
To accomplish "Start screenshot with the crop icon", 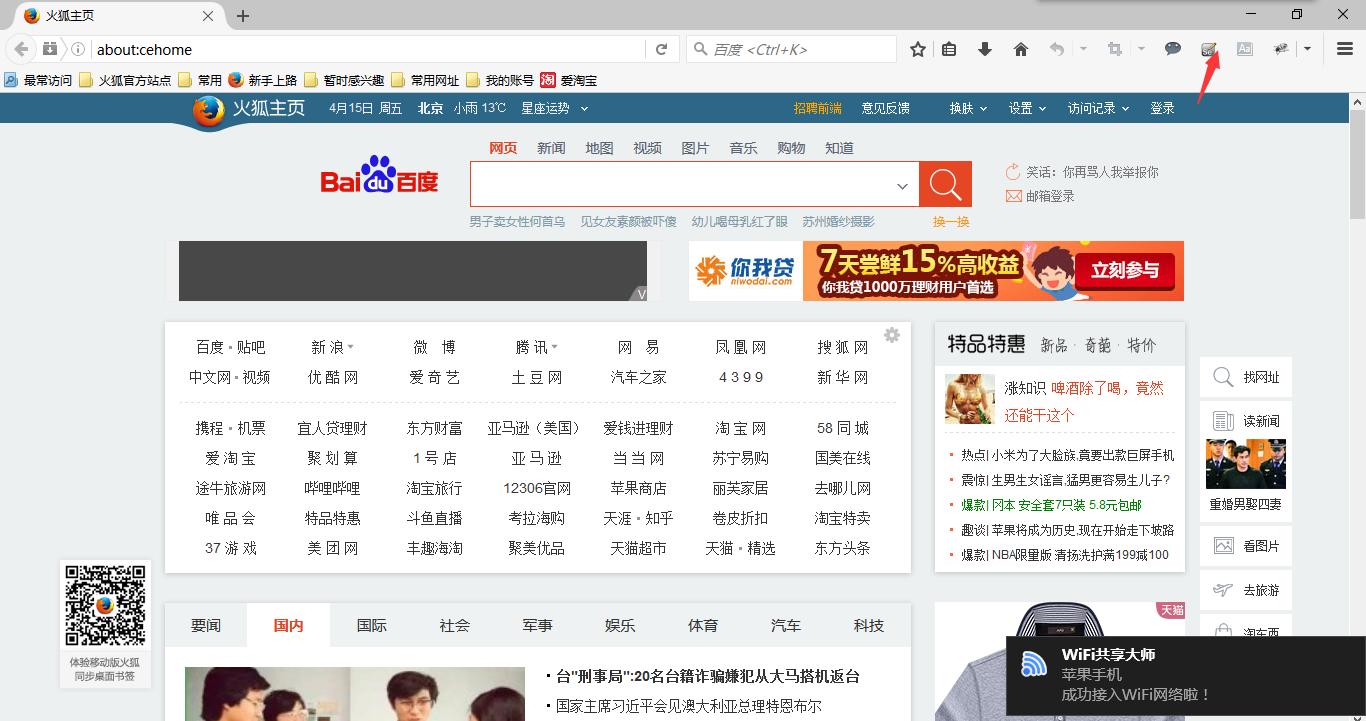I will [x=1115, y=49].
